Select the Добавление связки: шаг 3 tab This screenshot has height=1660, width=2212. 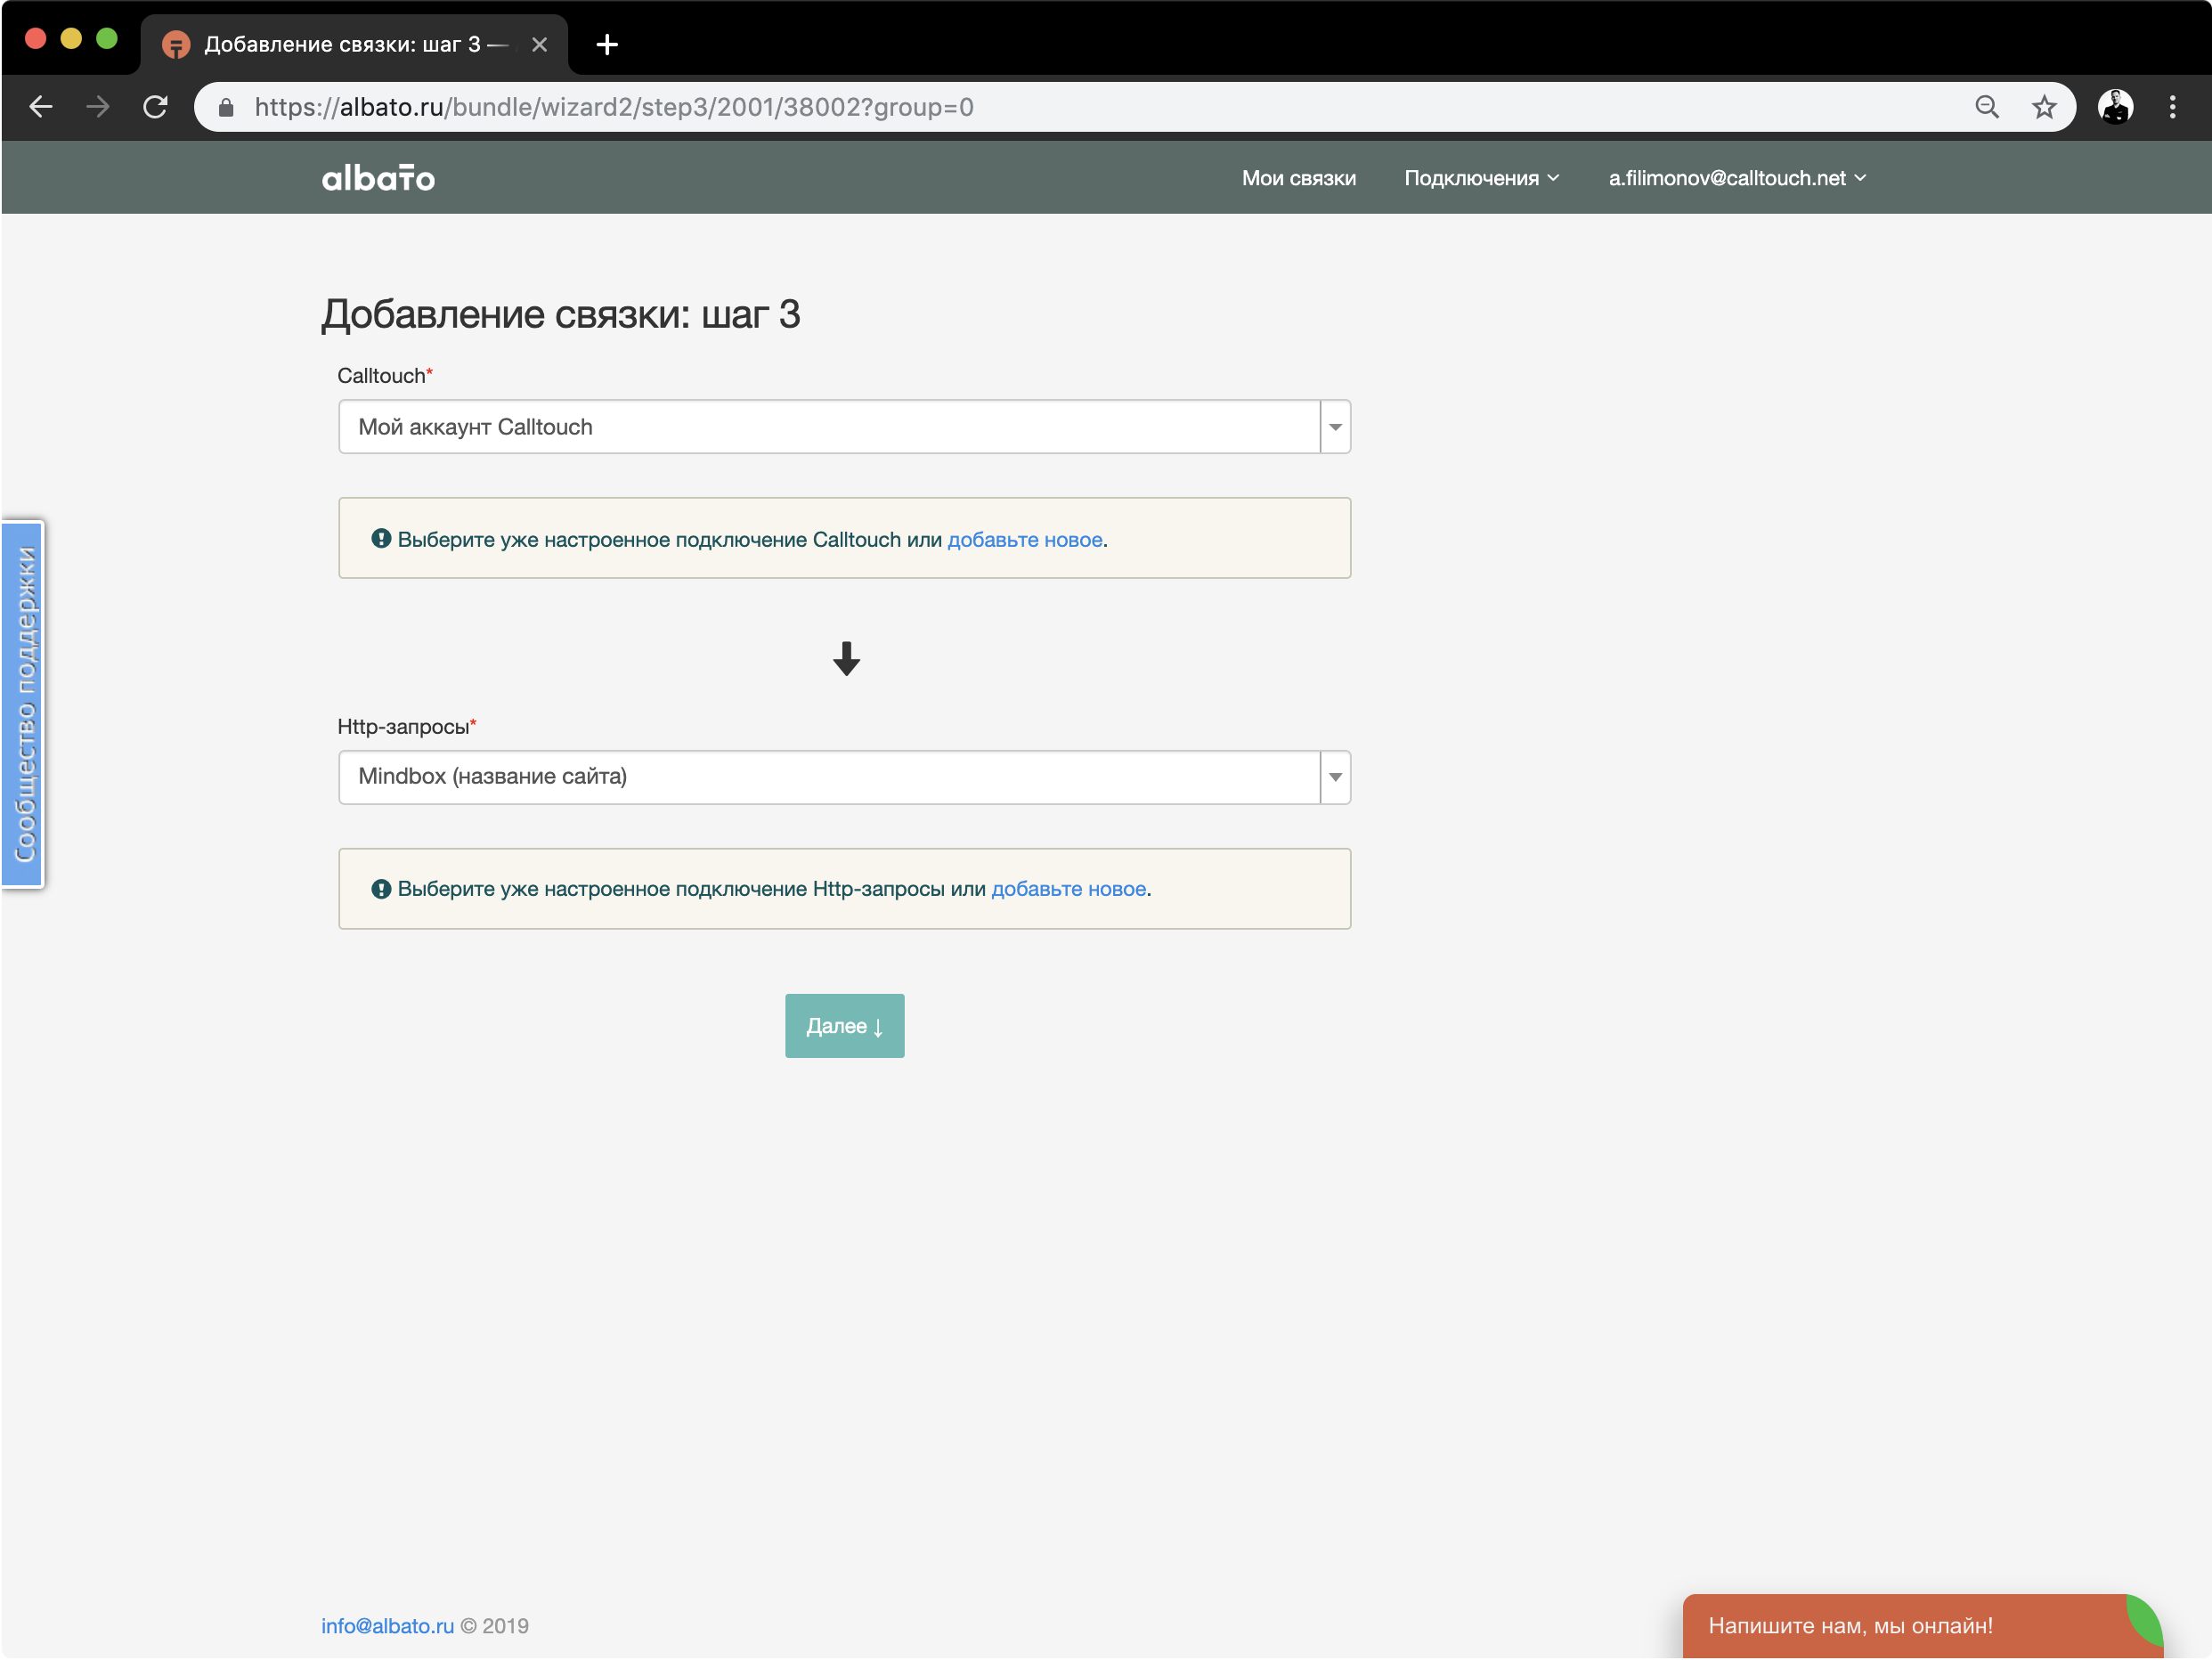(354, 45)
